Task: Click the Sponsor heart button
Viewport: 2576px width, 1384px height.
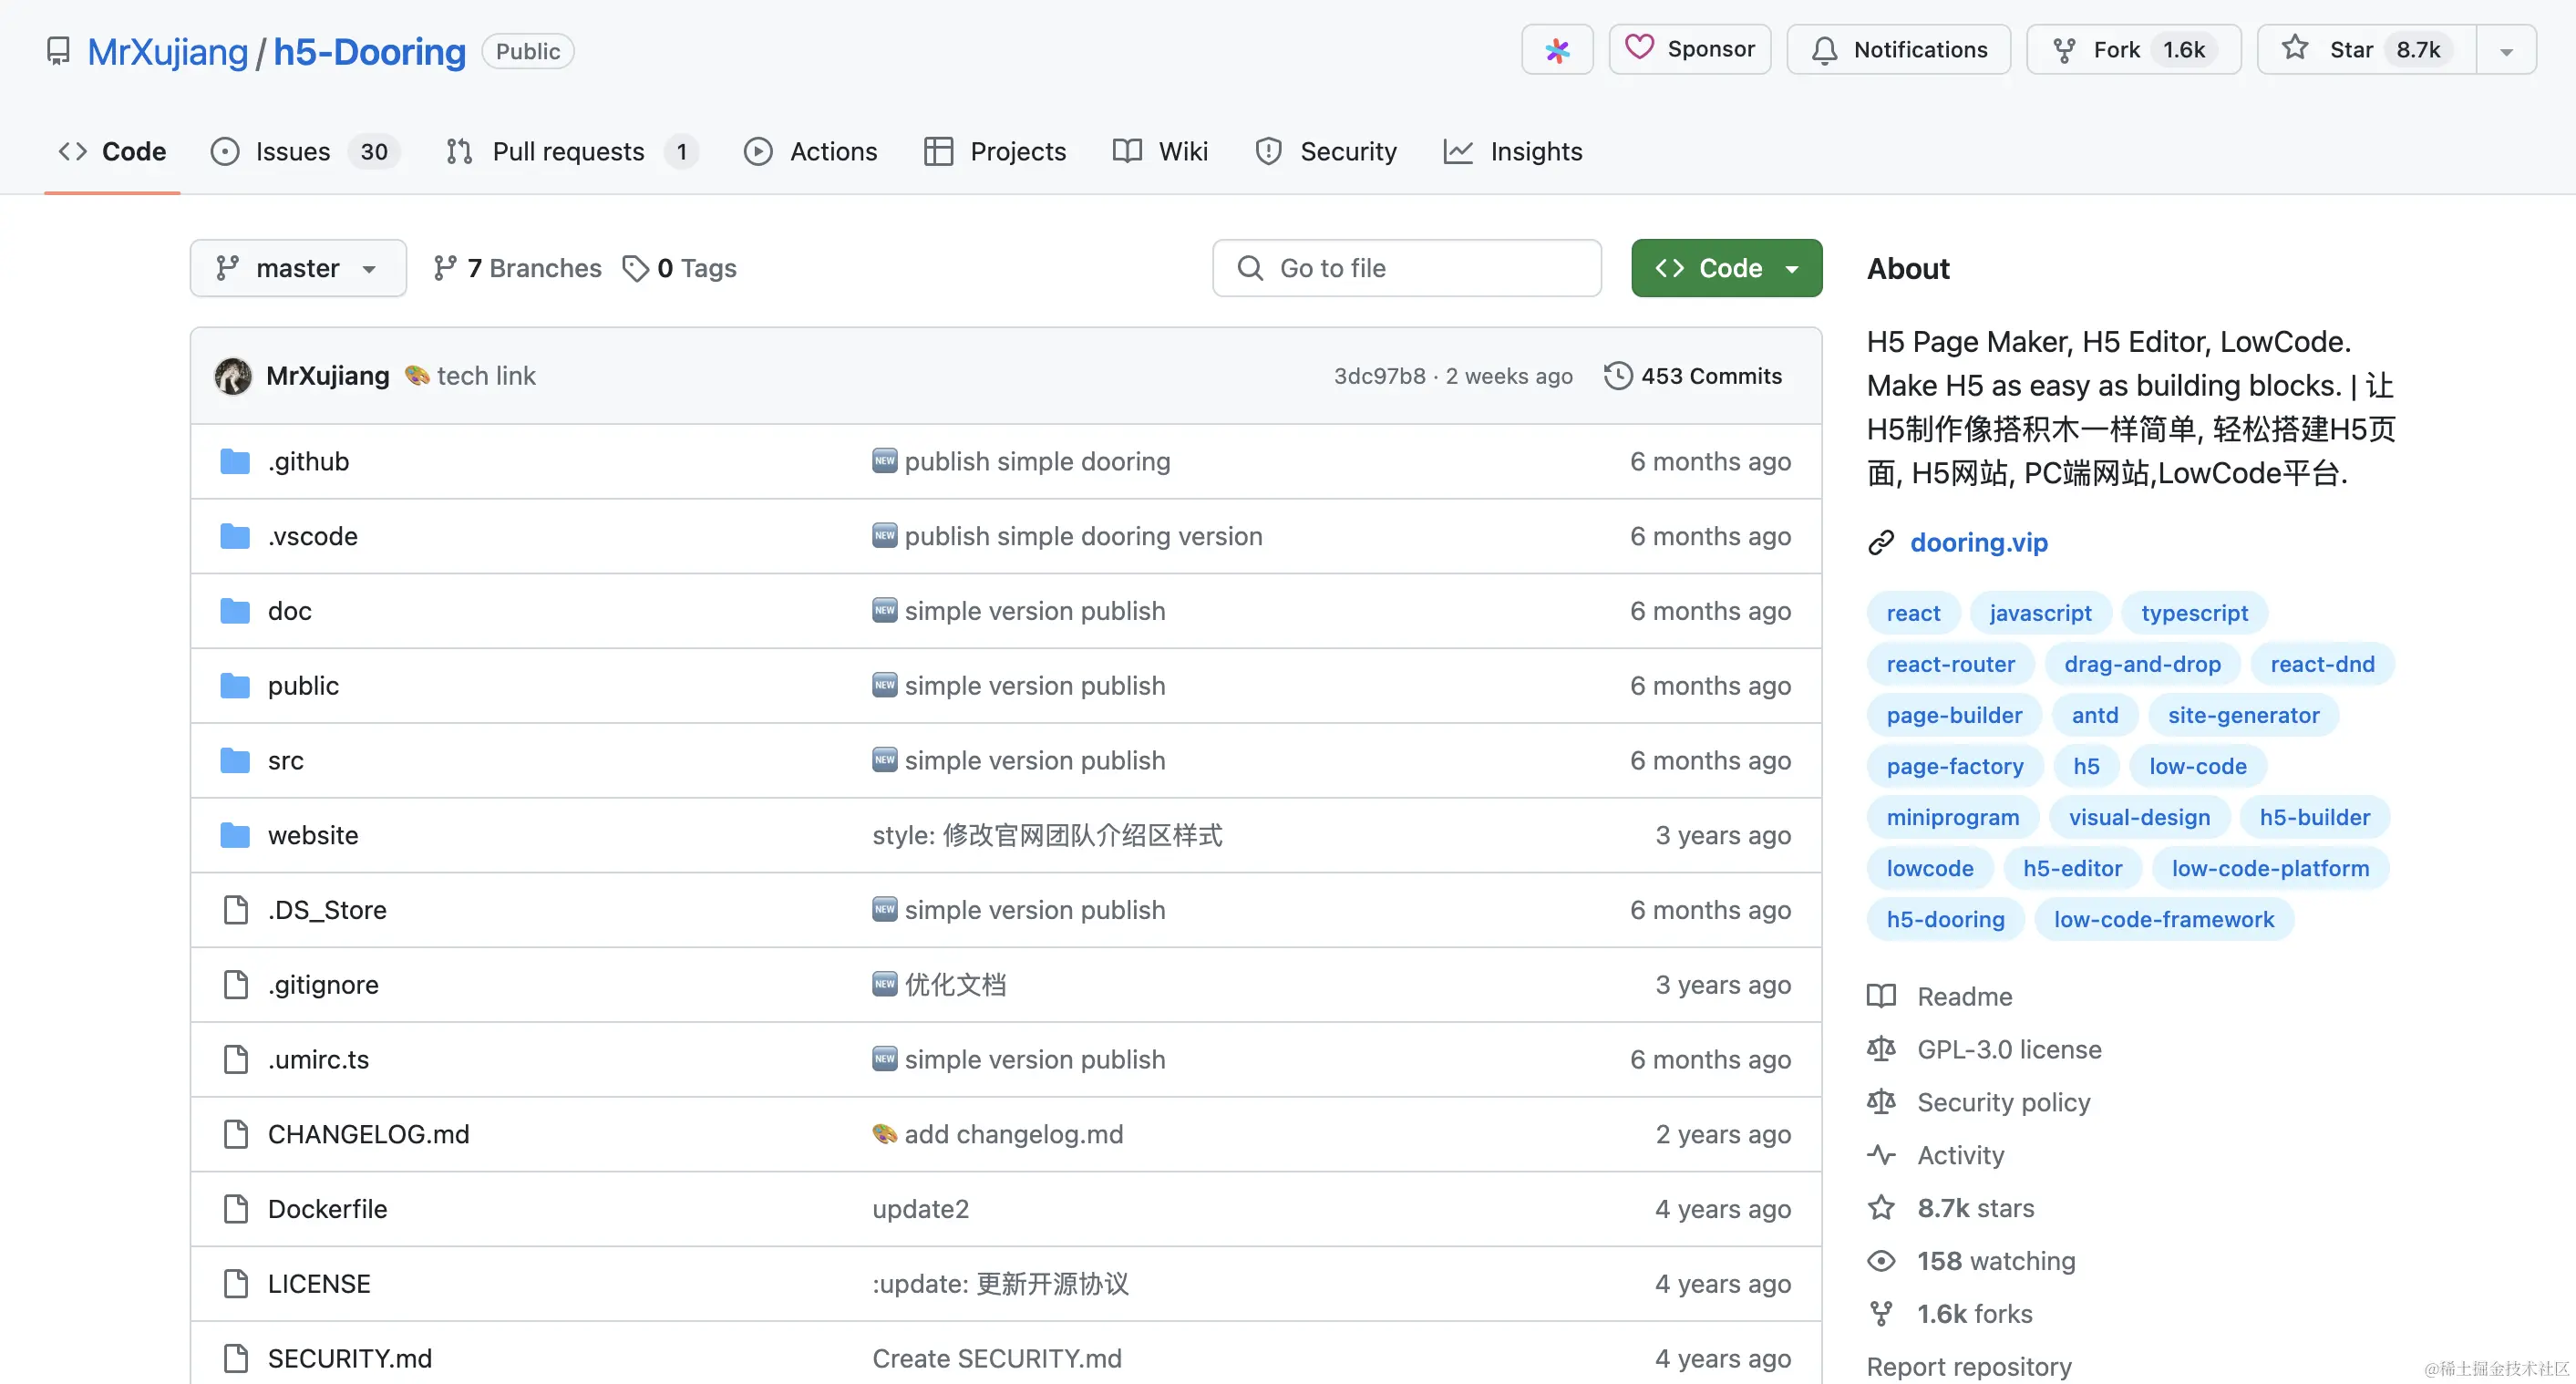Action: [1689, 50]
